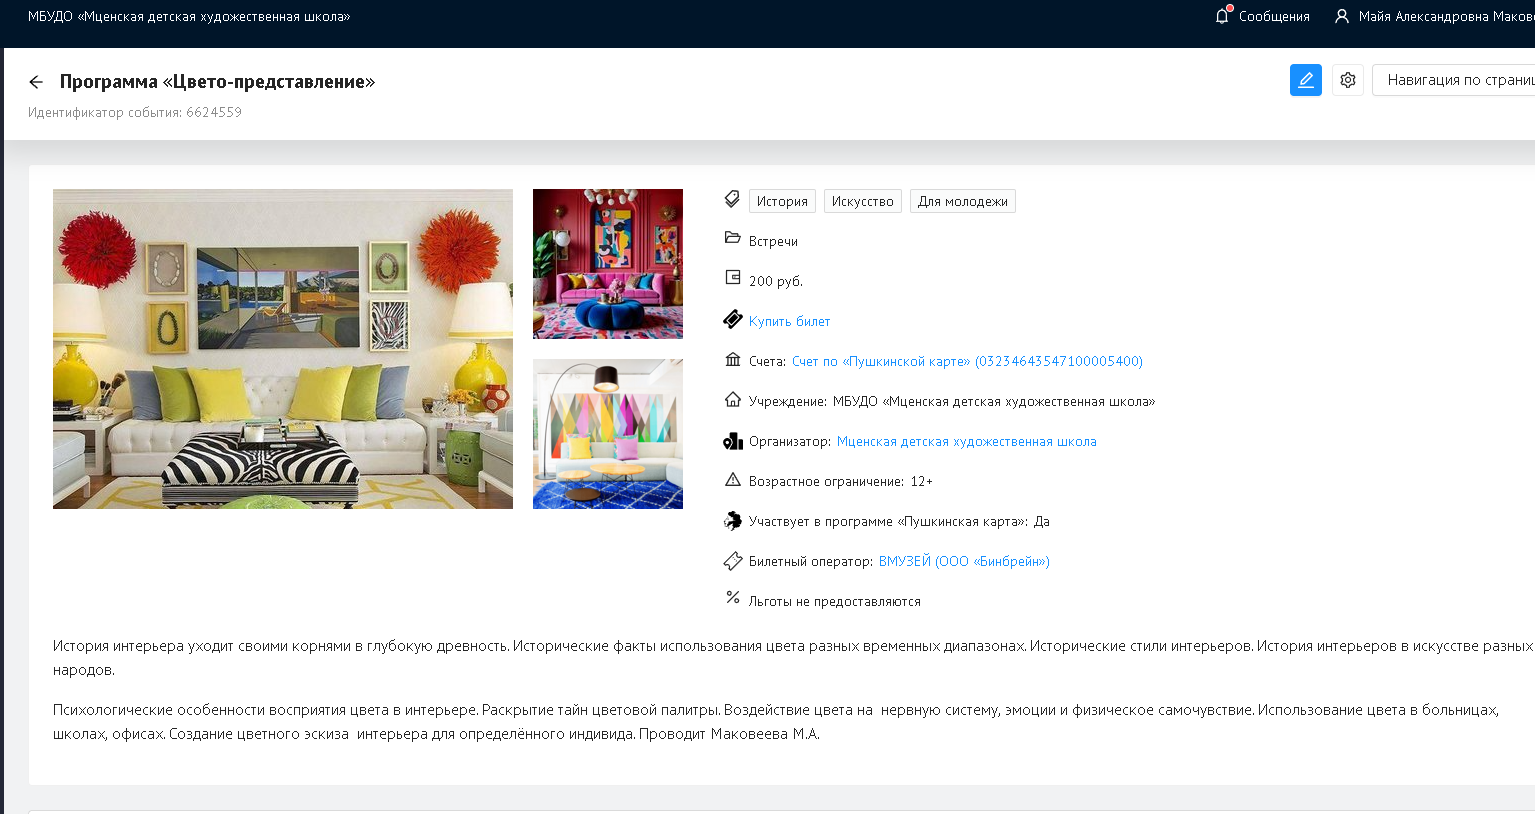
Task: Click the folder icon next to Встречи
Action: (x=733, y=239)
